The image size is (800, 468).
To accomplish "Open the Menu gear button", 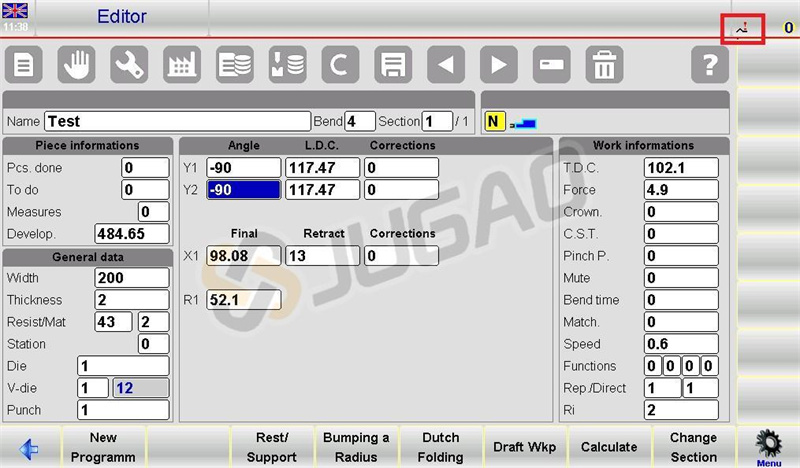I will point(768,447).
